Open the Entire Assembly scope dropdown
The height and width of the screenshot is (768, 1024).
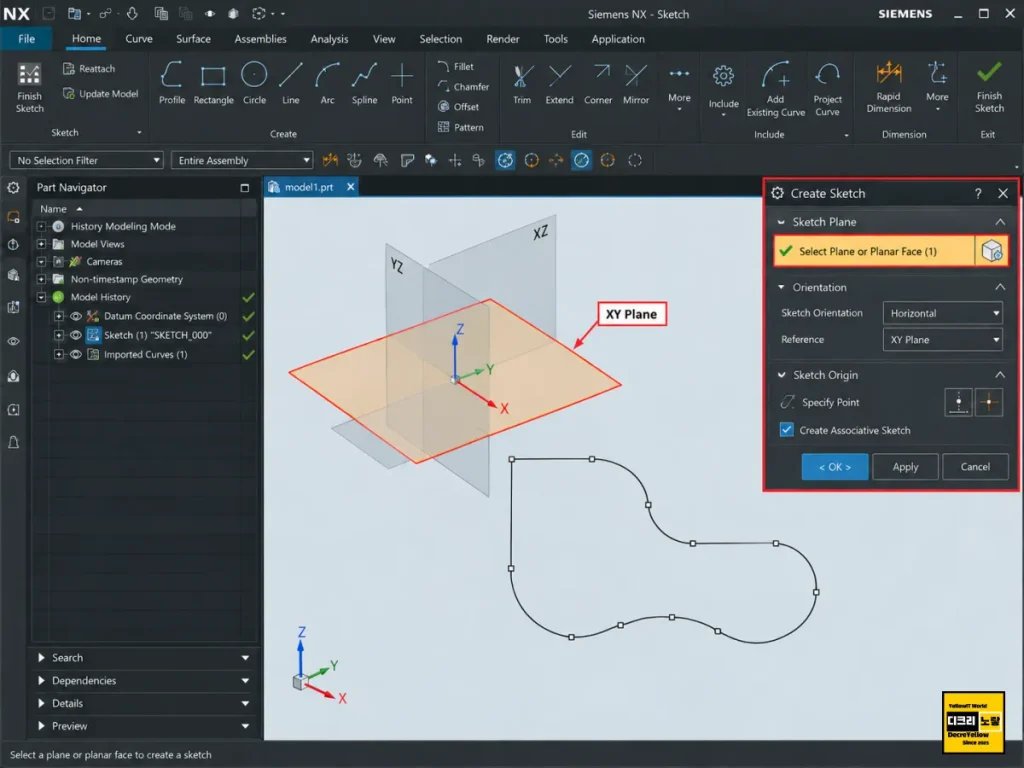point(242,160)
